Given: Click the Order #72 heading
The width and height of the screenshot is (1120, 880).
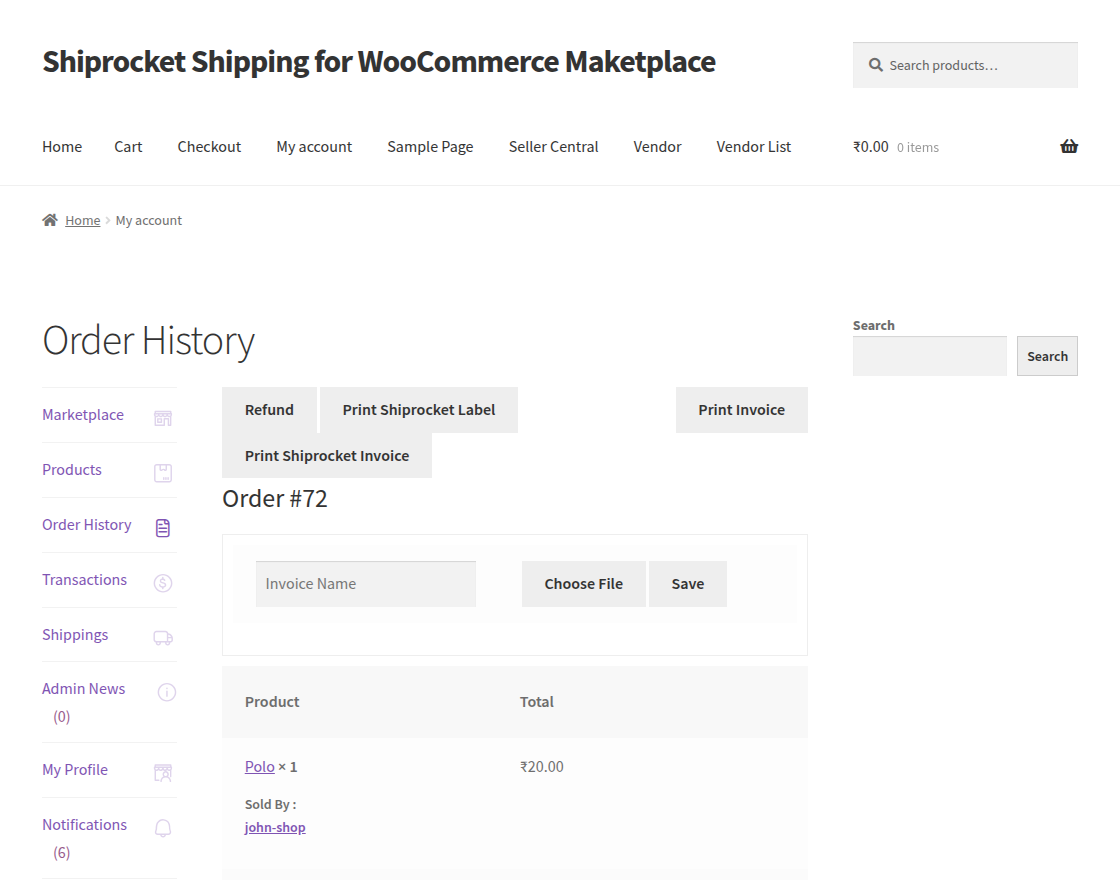Looking at the screenshot, I should 275,499.
